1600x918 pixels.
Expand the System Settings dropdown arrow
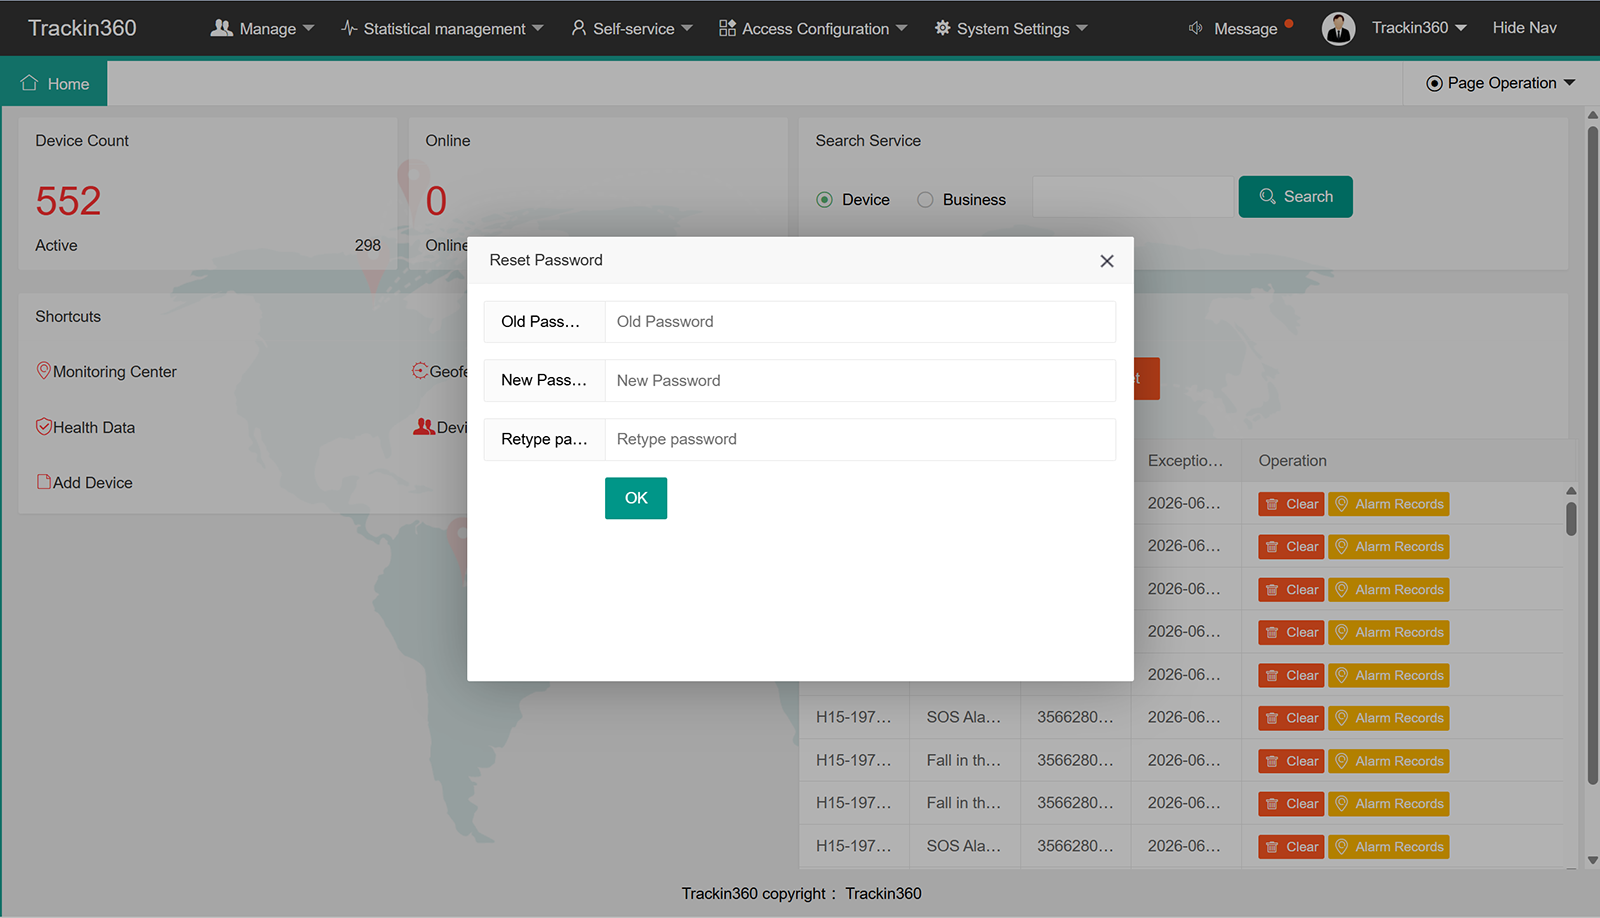click(x=1081, y=28)
